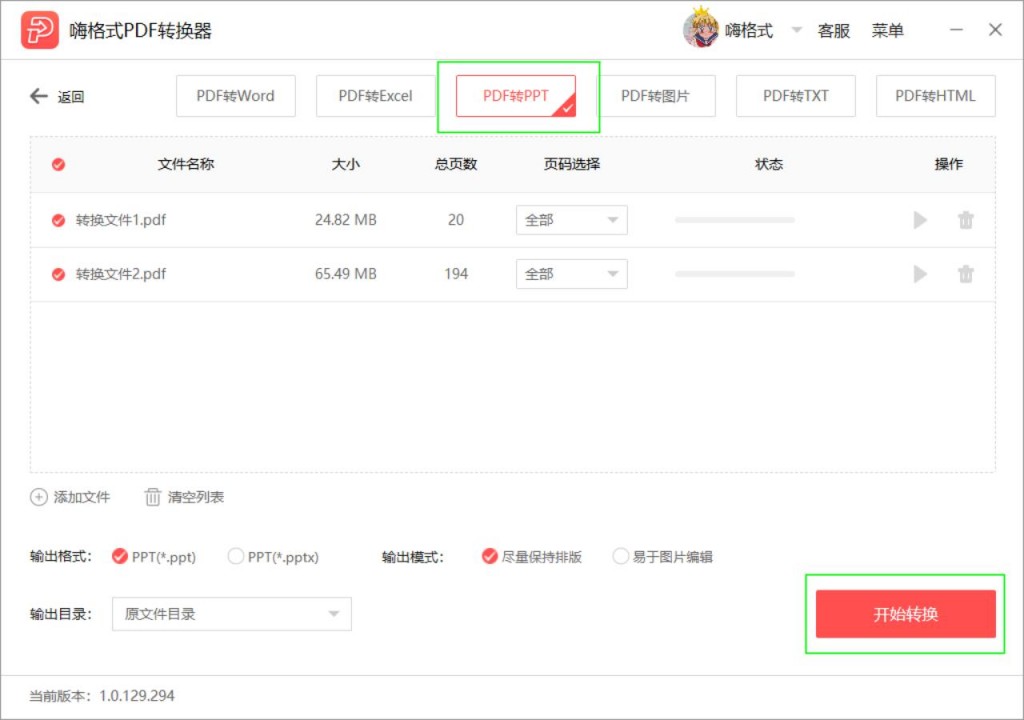The width and height of the screenshot is (1024, 720).
Task: Click the 文件名称 column header
Action: [x=186, y=164]
